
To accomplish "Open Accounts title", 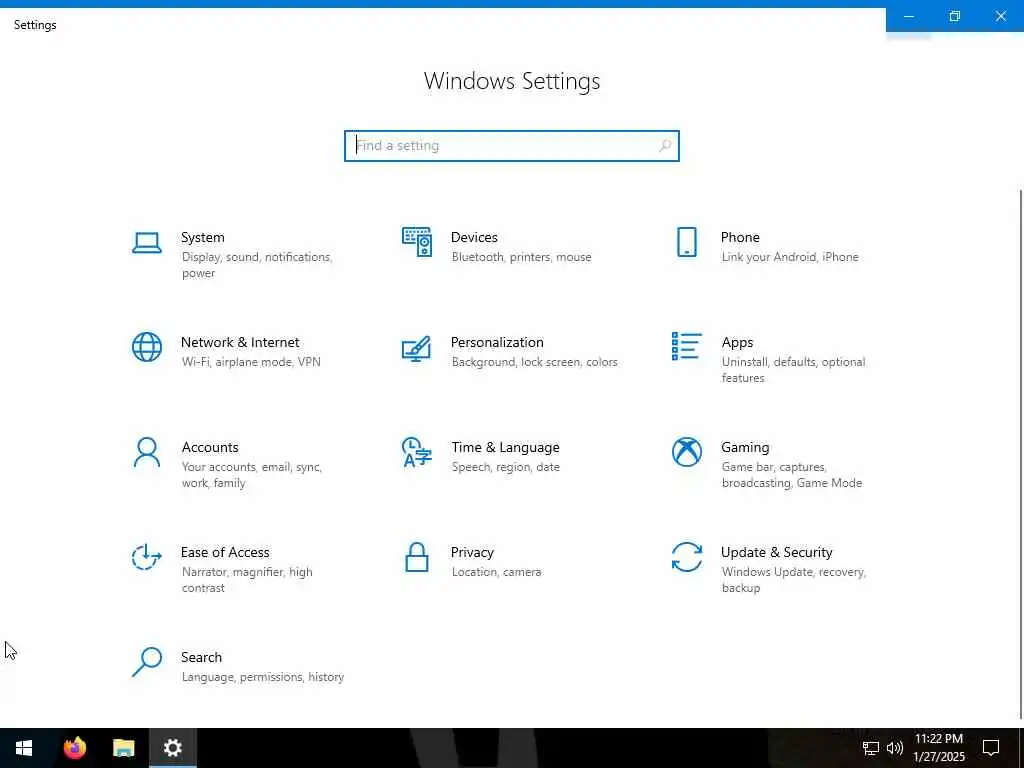I will click(210, 447).
